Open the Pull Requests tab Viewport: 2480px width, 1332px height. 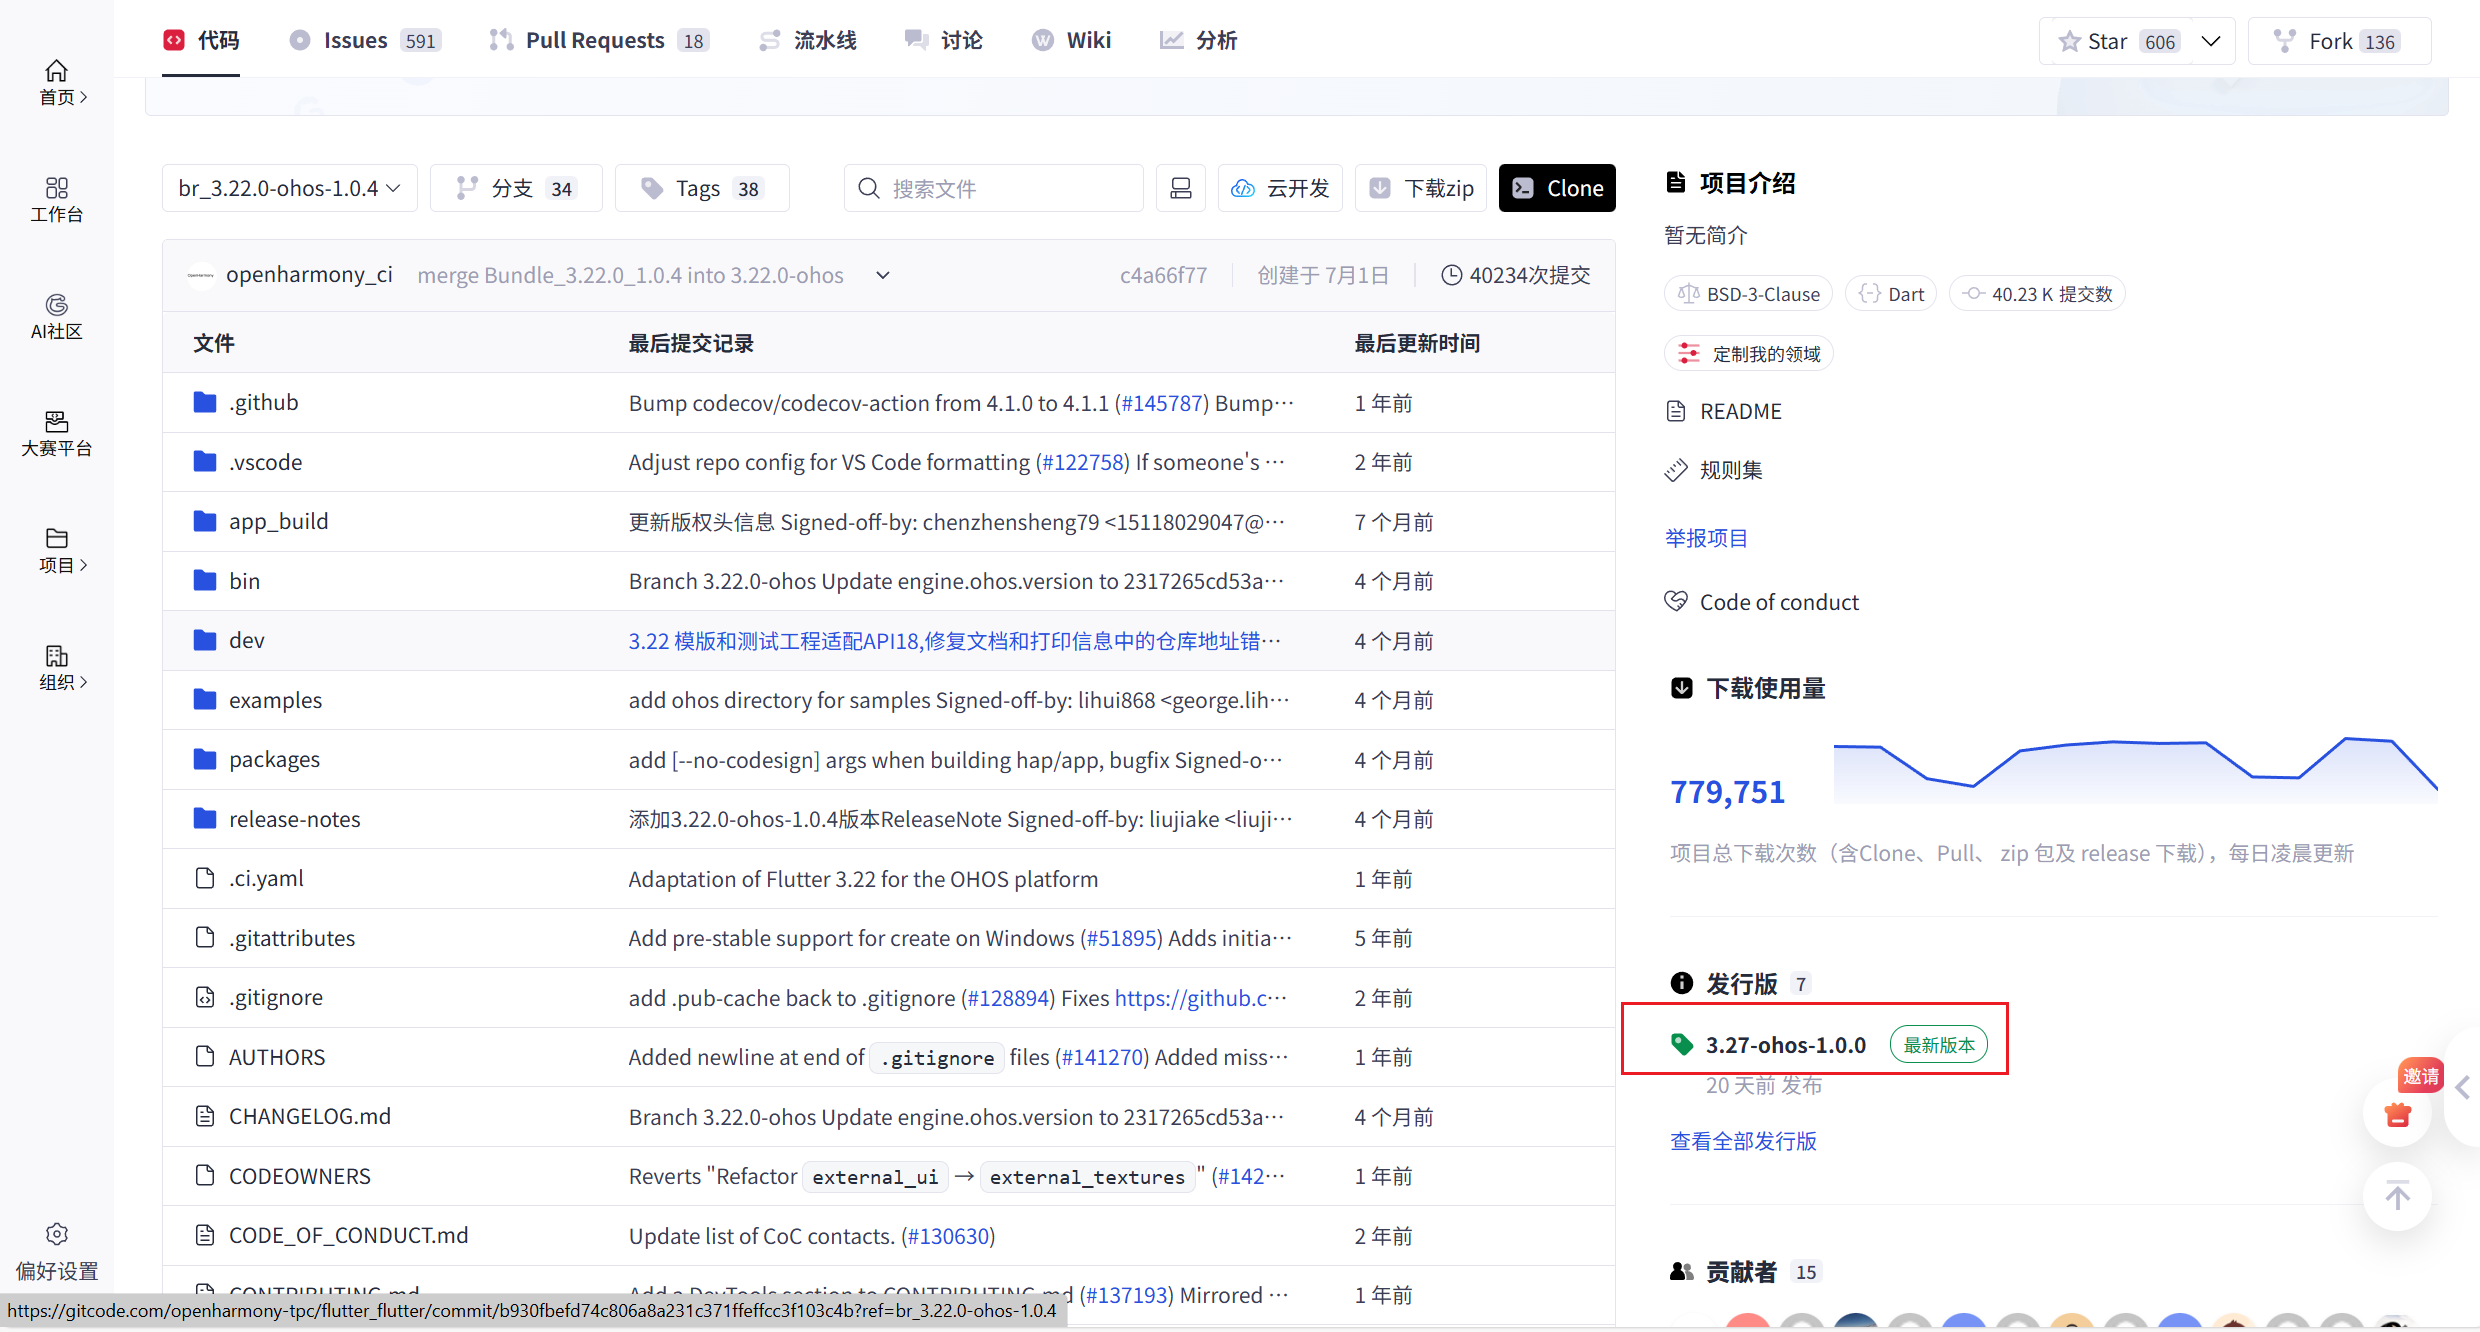[x=597, y=40]
